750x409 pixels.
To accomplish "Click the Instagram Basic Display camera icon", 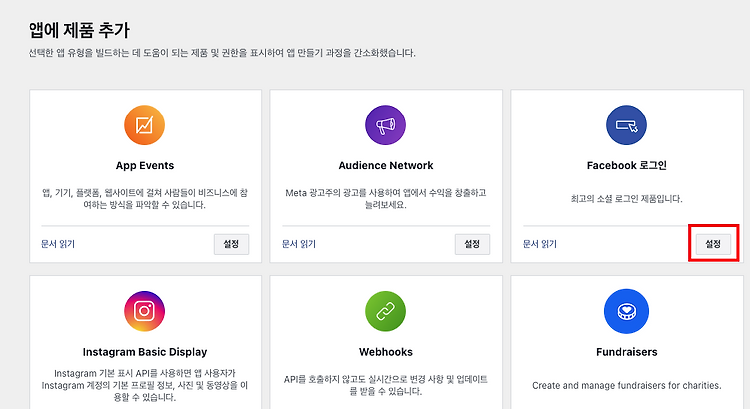I will tap(144, 311).
